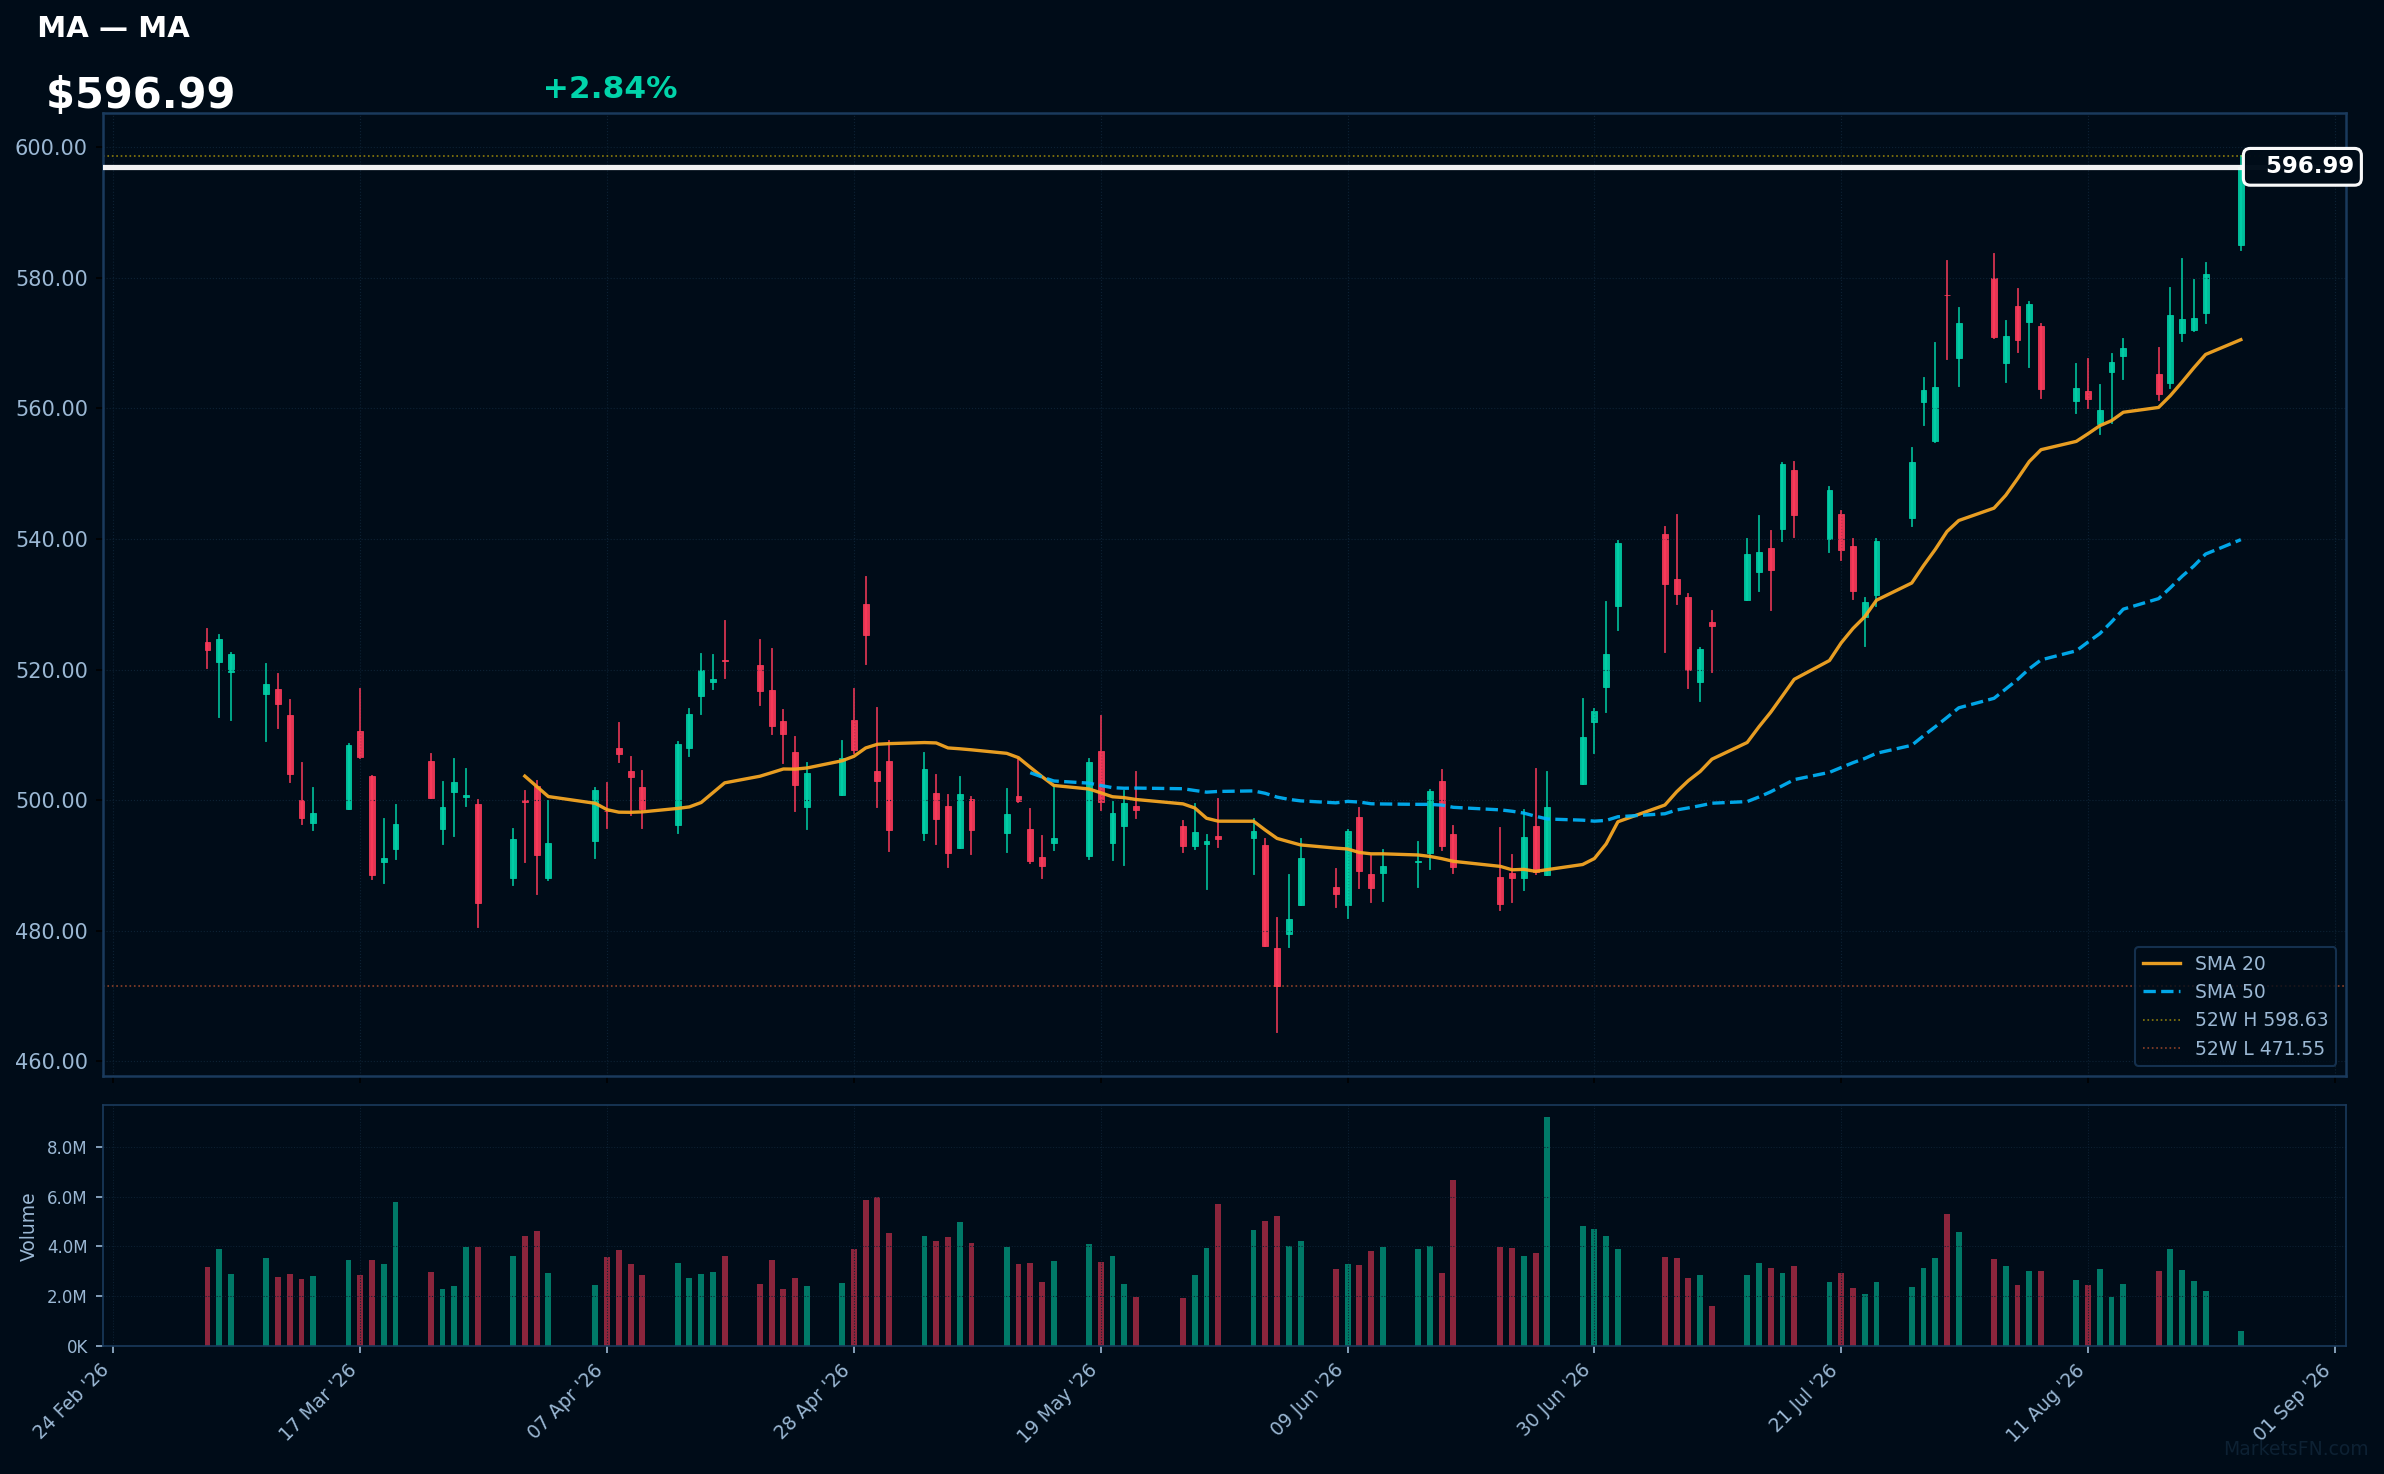This screenshot has width=2384, height=1474.
Task: Click the 520.00 price axis label
Action: coord(51,670)
